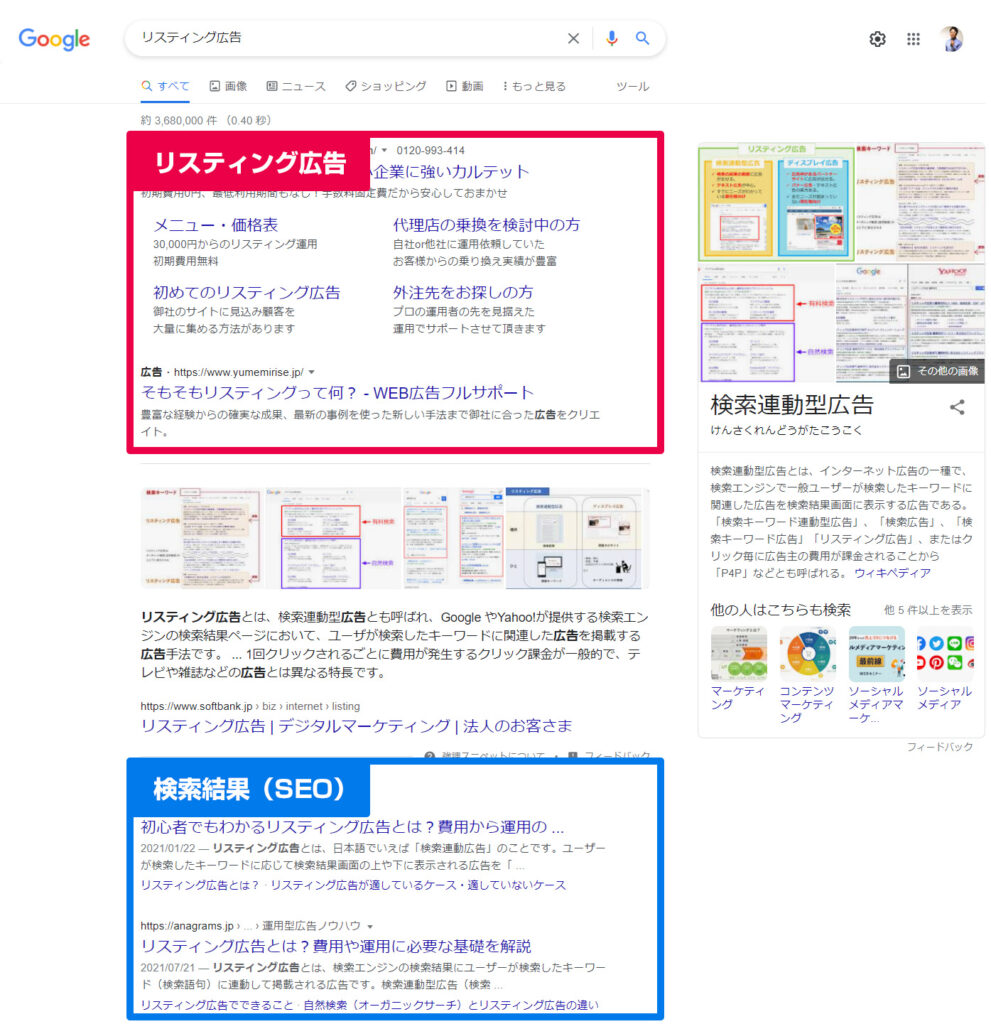This screenshot has height=1024, width=991.
Task: Open 初心者でもわかるリスティング広告とは result
Action: (352, 827)
